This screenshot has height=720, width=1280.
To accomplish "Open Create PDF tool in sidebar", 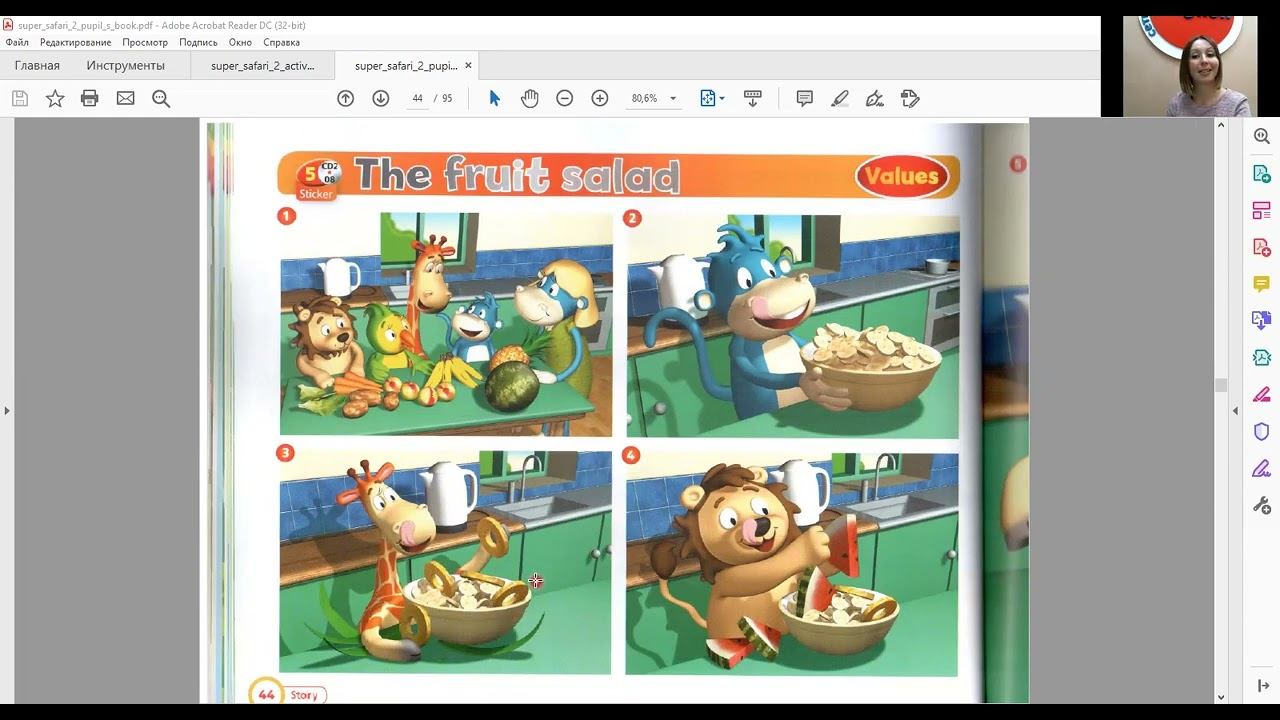I will click(1262, 247).
